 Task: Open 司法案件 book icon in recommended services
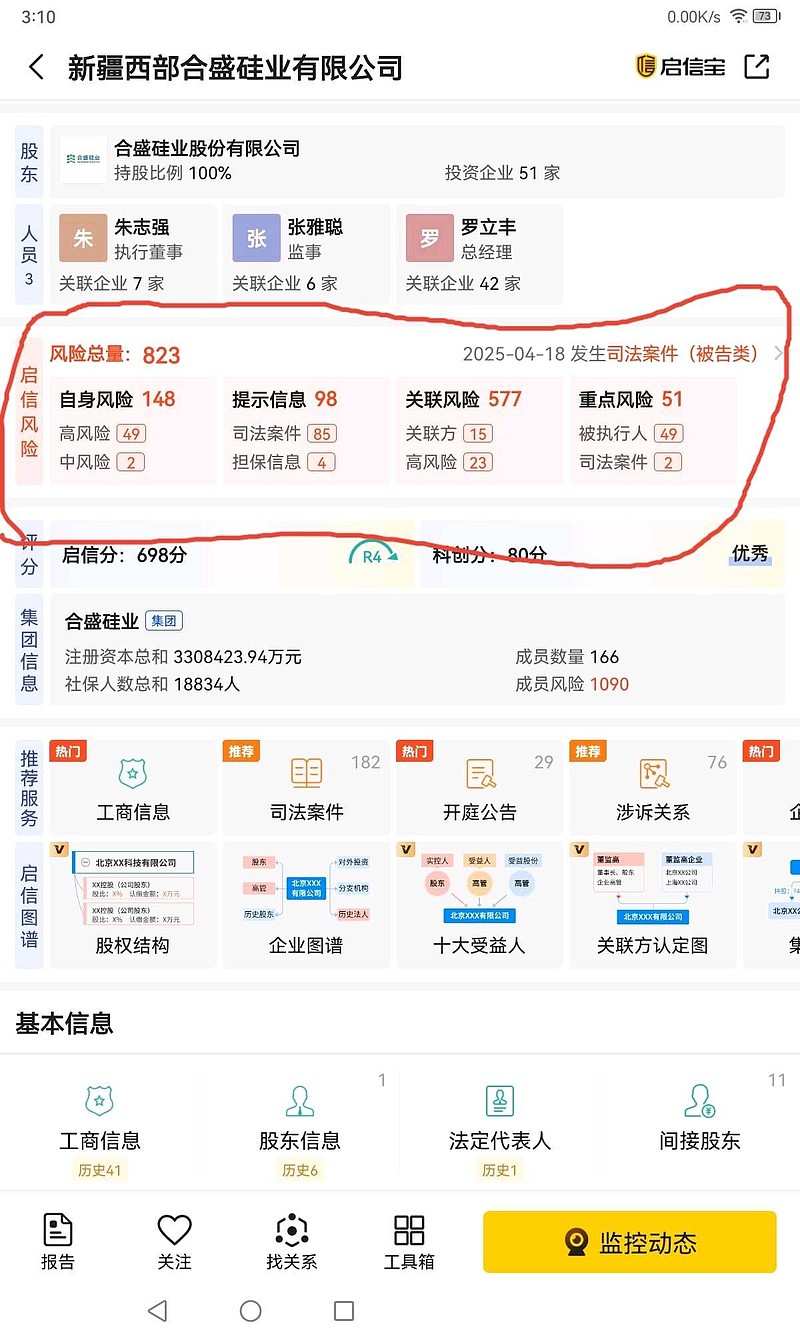tap(306, 773)
